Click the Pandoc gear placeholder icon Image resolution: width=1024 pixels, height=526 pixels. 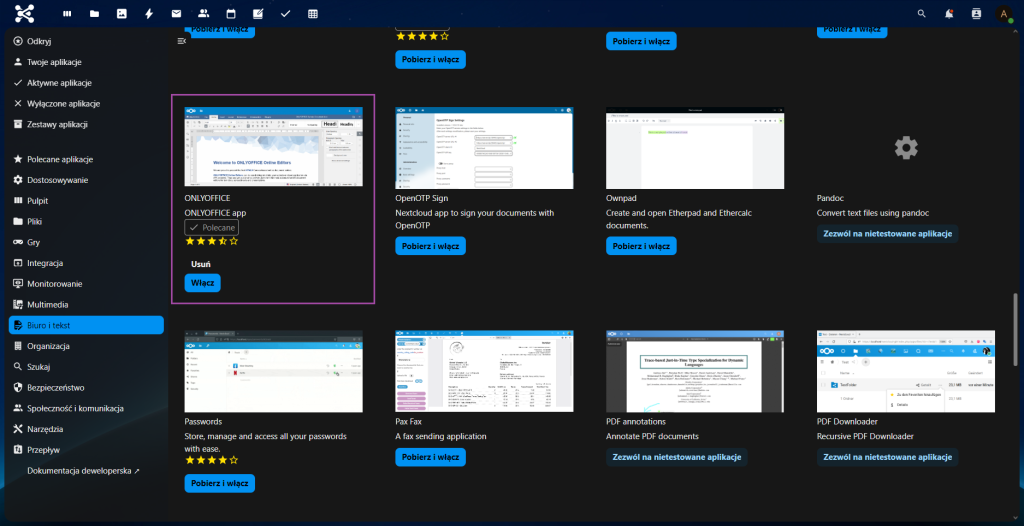click(906, 148)
